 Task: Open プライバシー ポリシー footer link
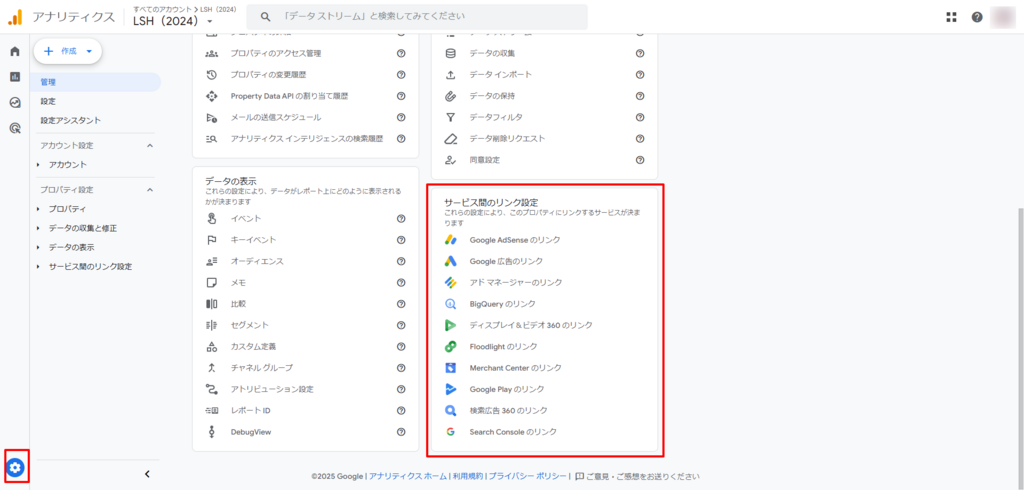pos(528,476)
